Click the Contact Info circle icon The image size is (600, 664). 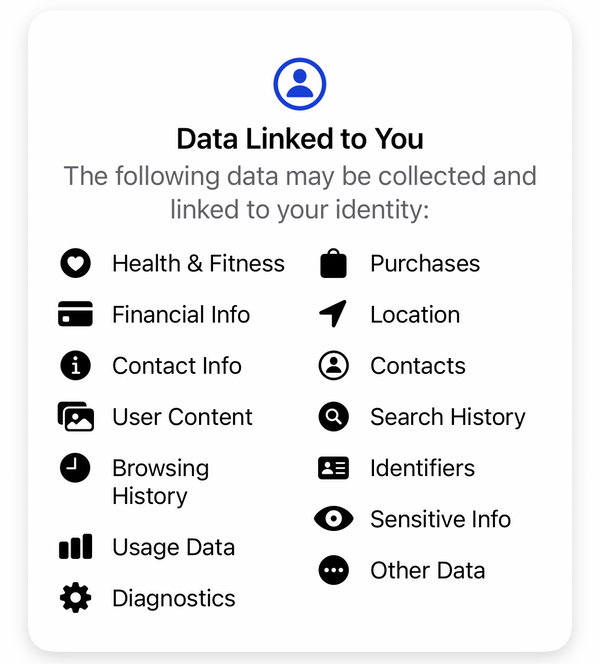[x=75, y=365]
